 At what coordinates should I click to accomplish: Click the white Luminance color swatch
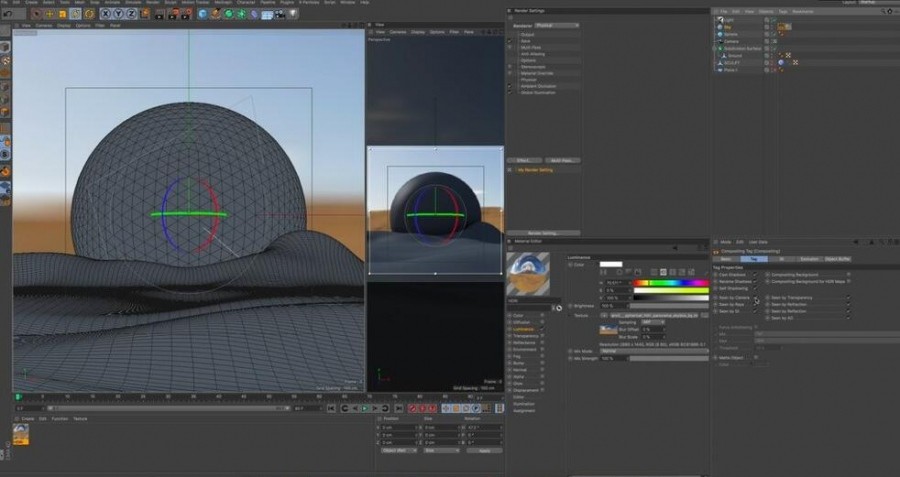click(x=611, y=264)
